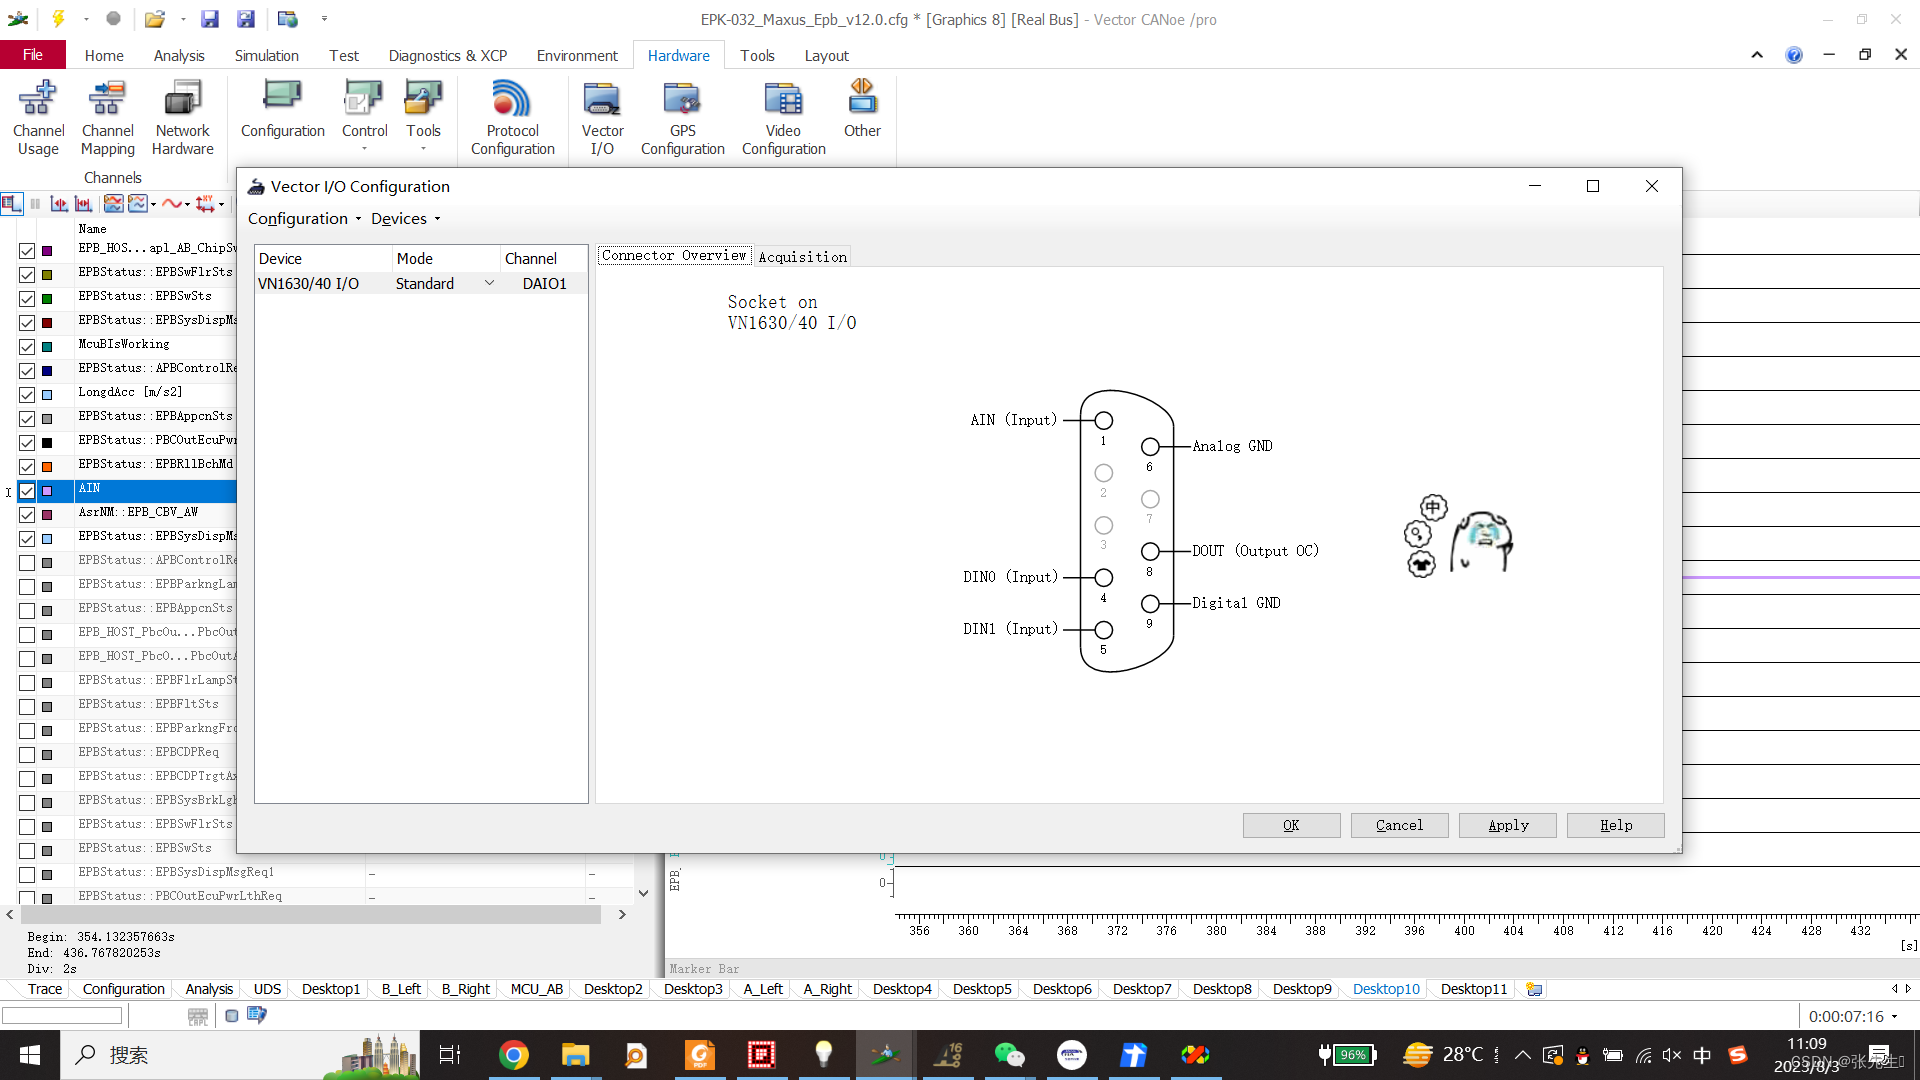Screen dimensions: 1920x1080
Task: Open the Configuration dropdown in dialog
Action: pyautogui.click(x=304, y=219)
